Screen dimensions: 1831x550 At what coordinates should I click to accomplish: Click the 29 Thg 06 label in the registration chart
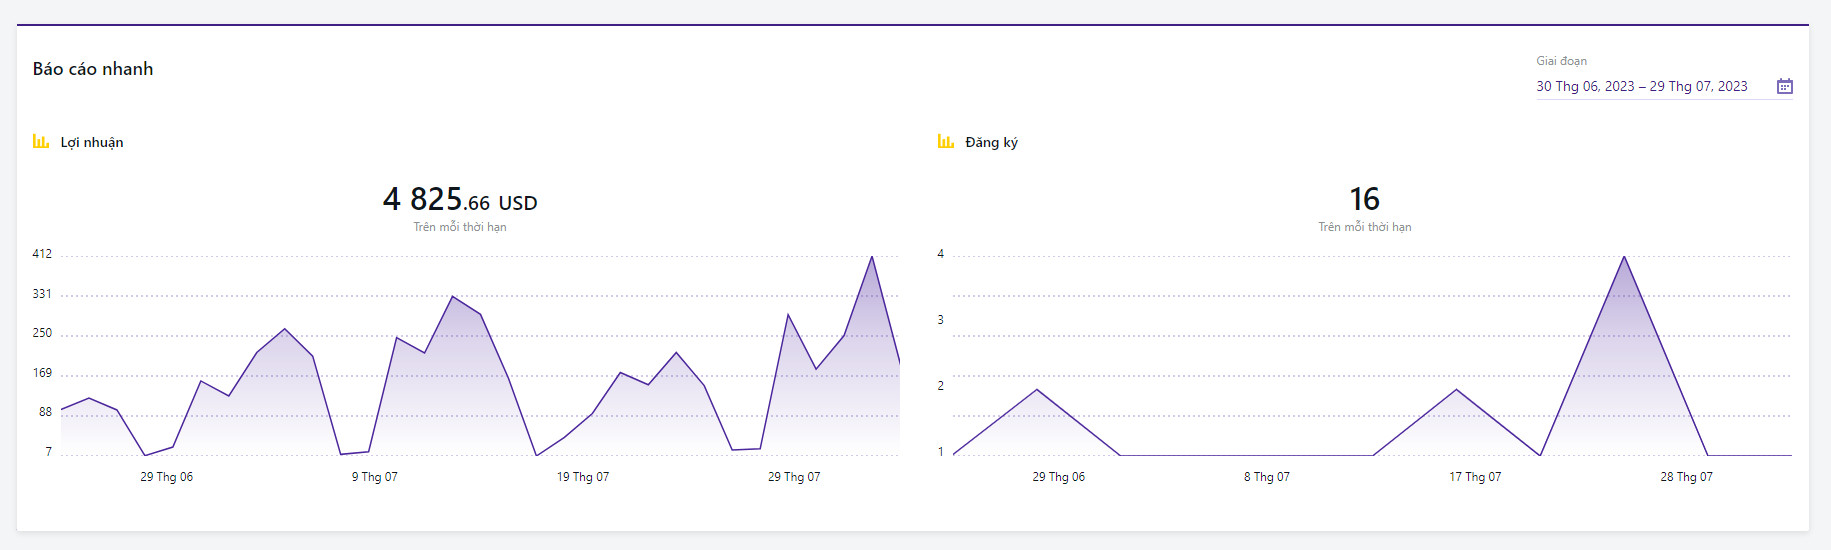coord(1059,477)
